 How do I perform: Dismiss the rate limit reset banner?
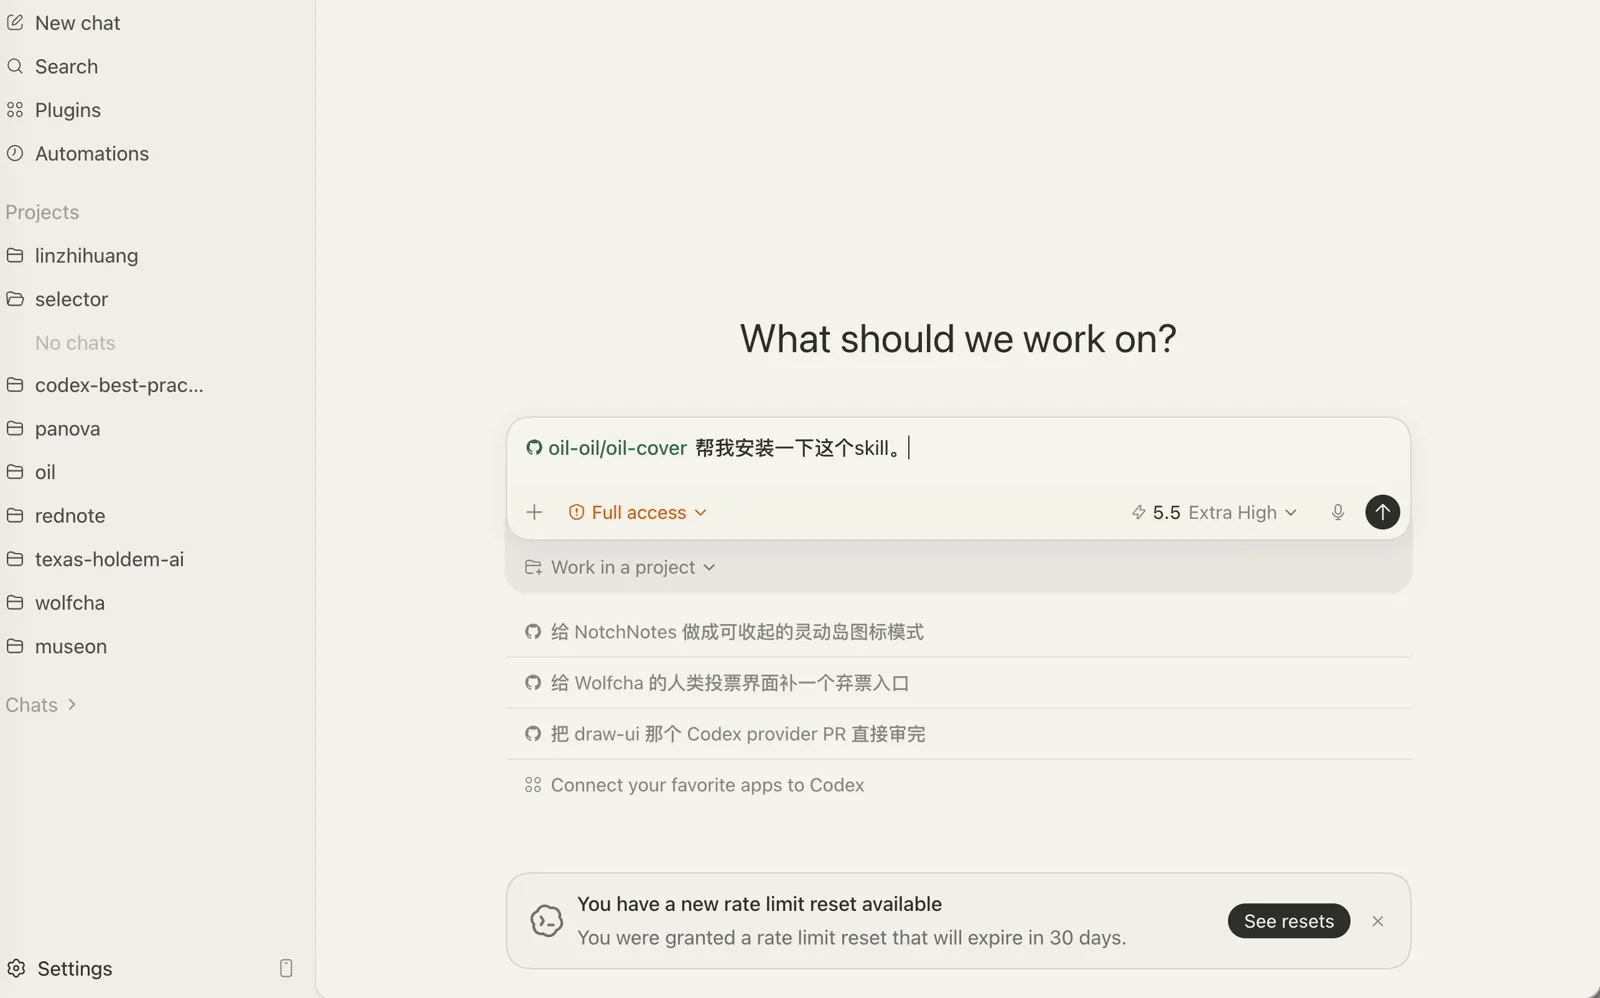click(1378, 921)
